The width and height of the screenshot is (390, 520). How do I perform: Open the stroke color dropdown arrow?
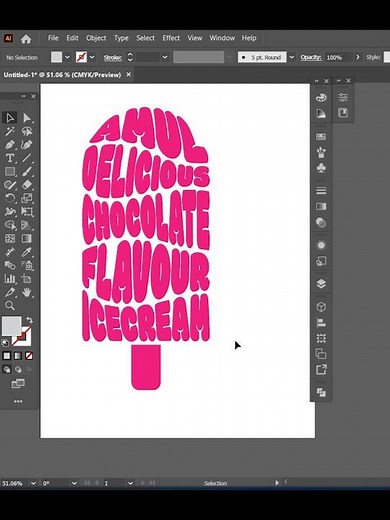click(92, 57)
